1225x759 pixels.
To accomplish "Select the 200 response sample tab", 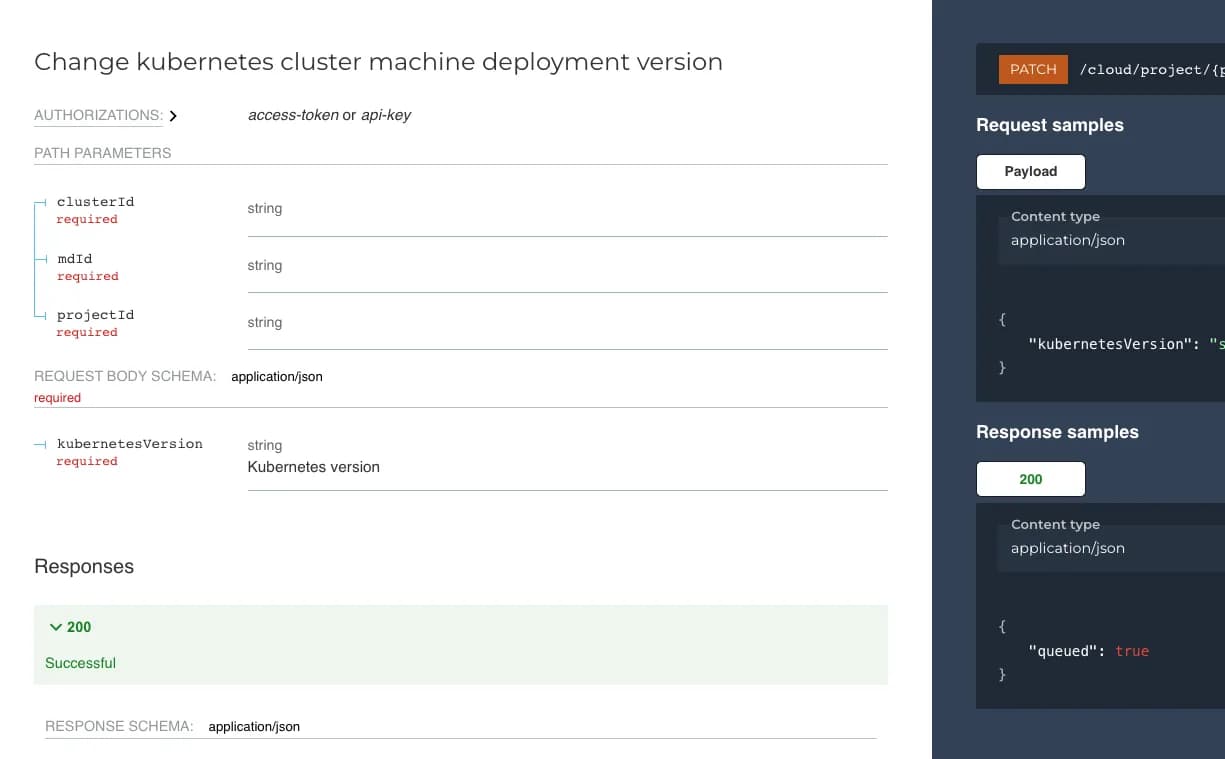I will [x=1030, y=479].
